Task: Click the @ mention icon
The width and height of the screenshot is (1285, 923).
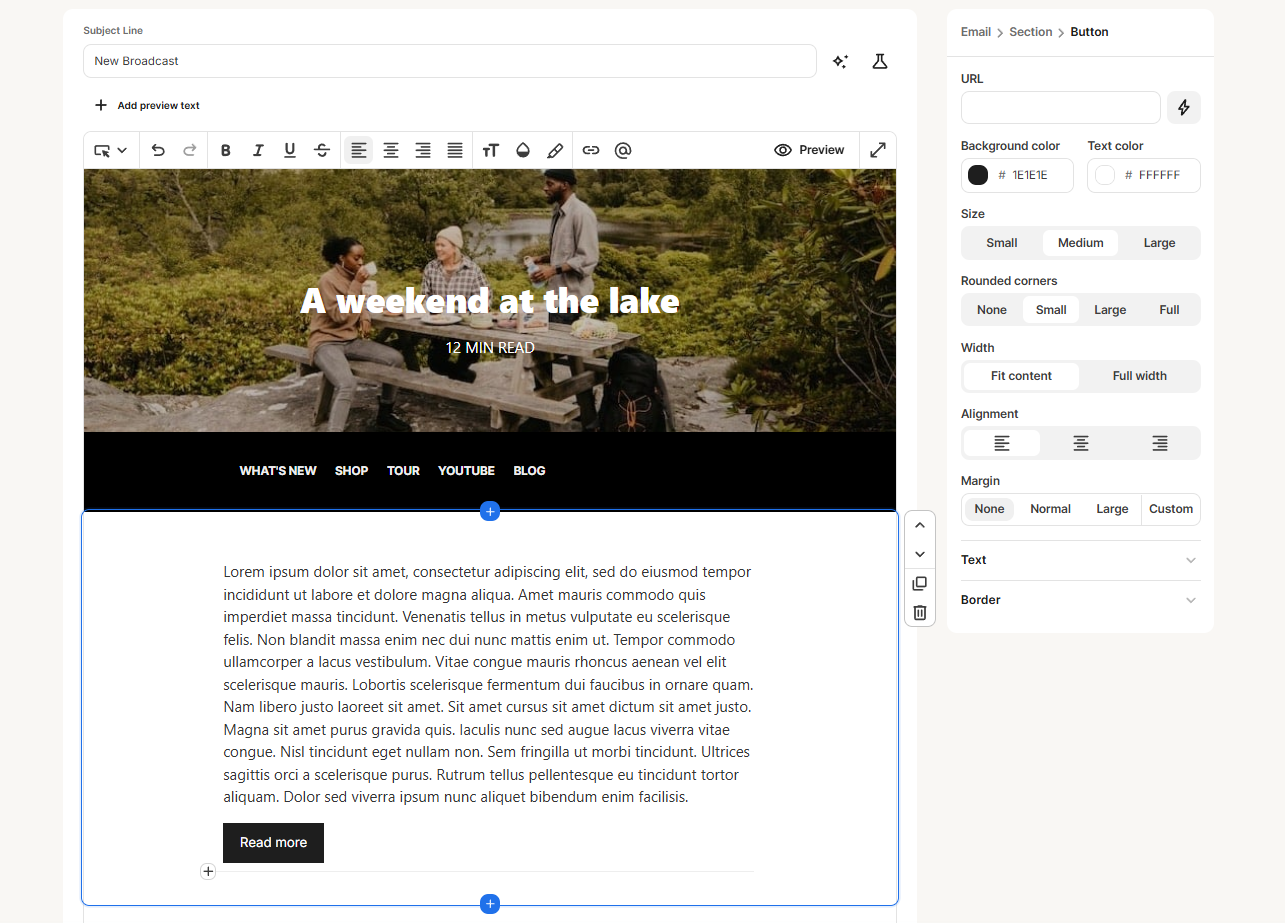Action: (x=622, y=150)
